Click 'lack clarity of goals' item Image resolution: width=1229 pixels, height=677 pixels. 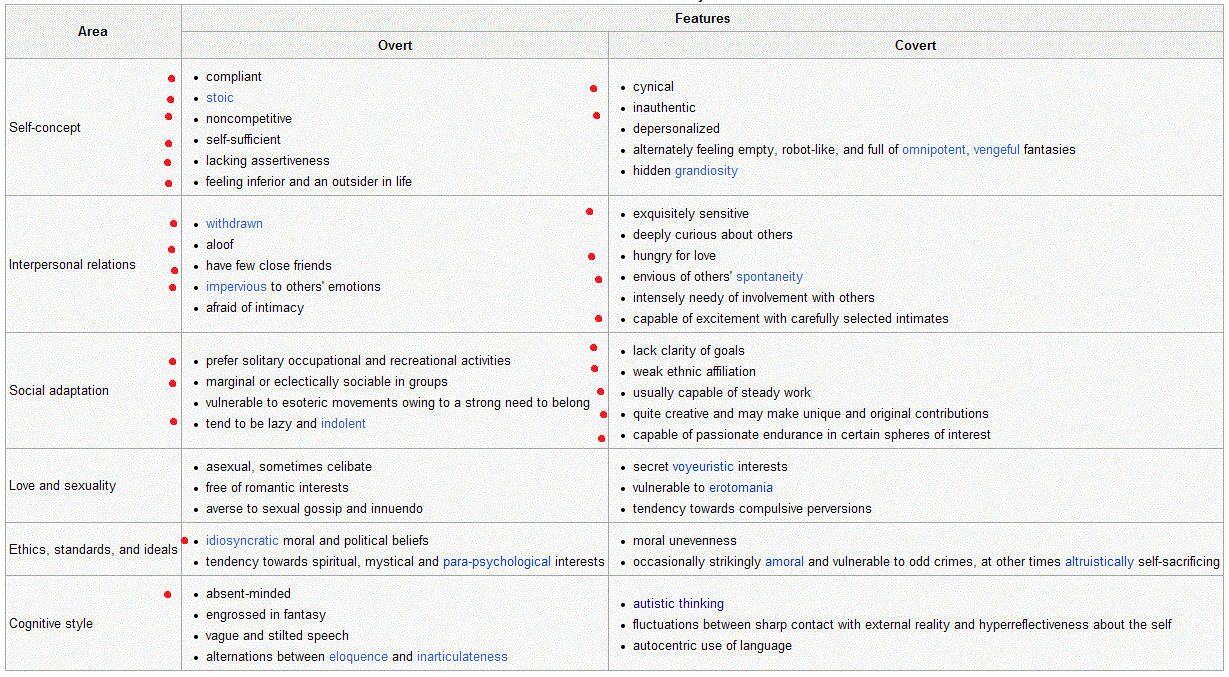click(689, 351)
